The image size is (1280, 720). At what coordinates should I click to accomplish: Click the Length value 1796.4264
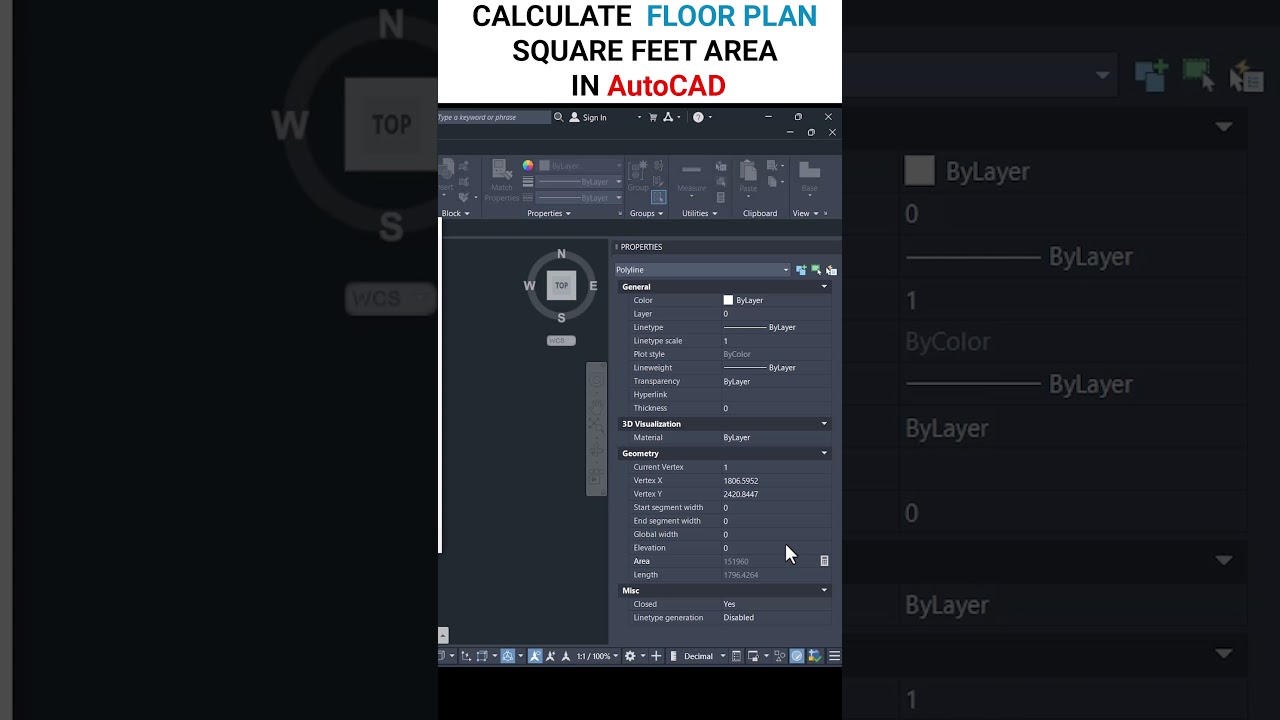(x=741, y=575)
